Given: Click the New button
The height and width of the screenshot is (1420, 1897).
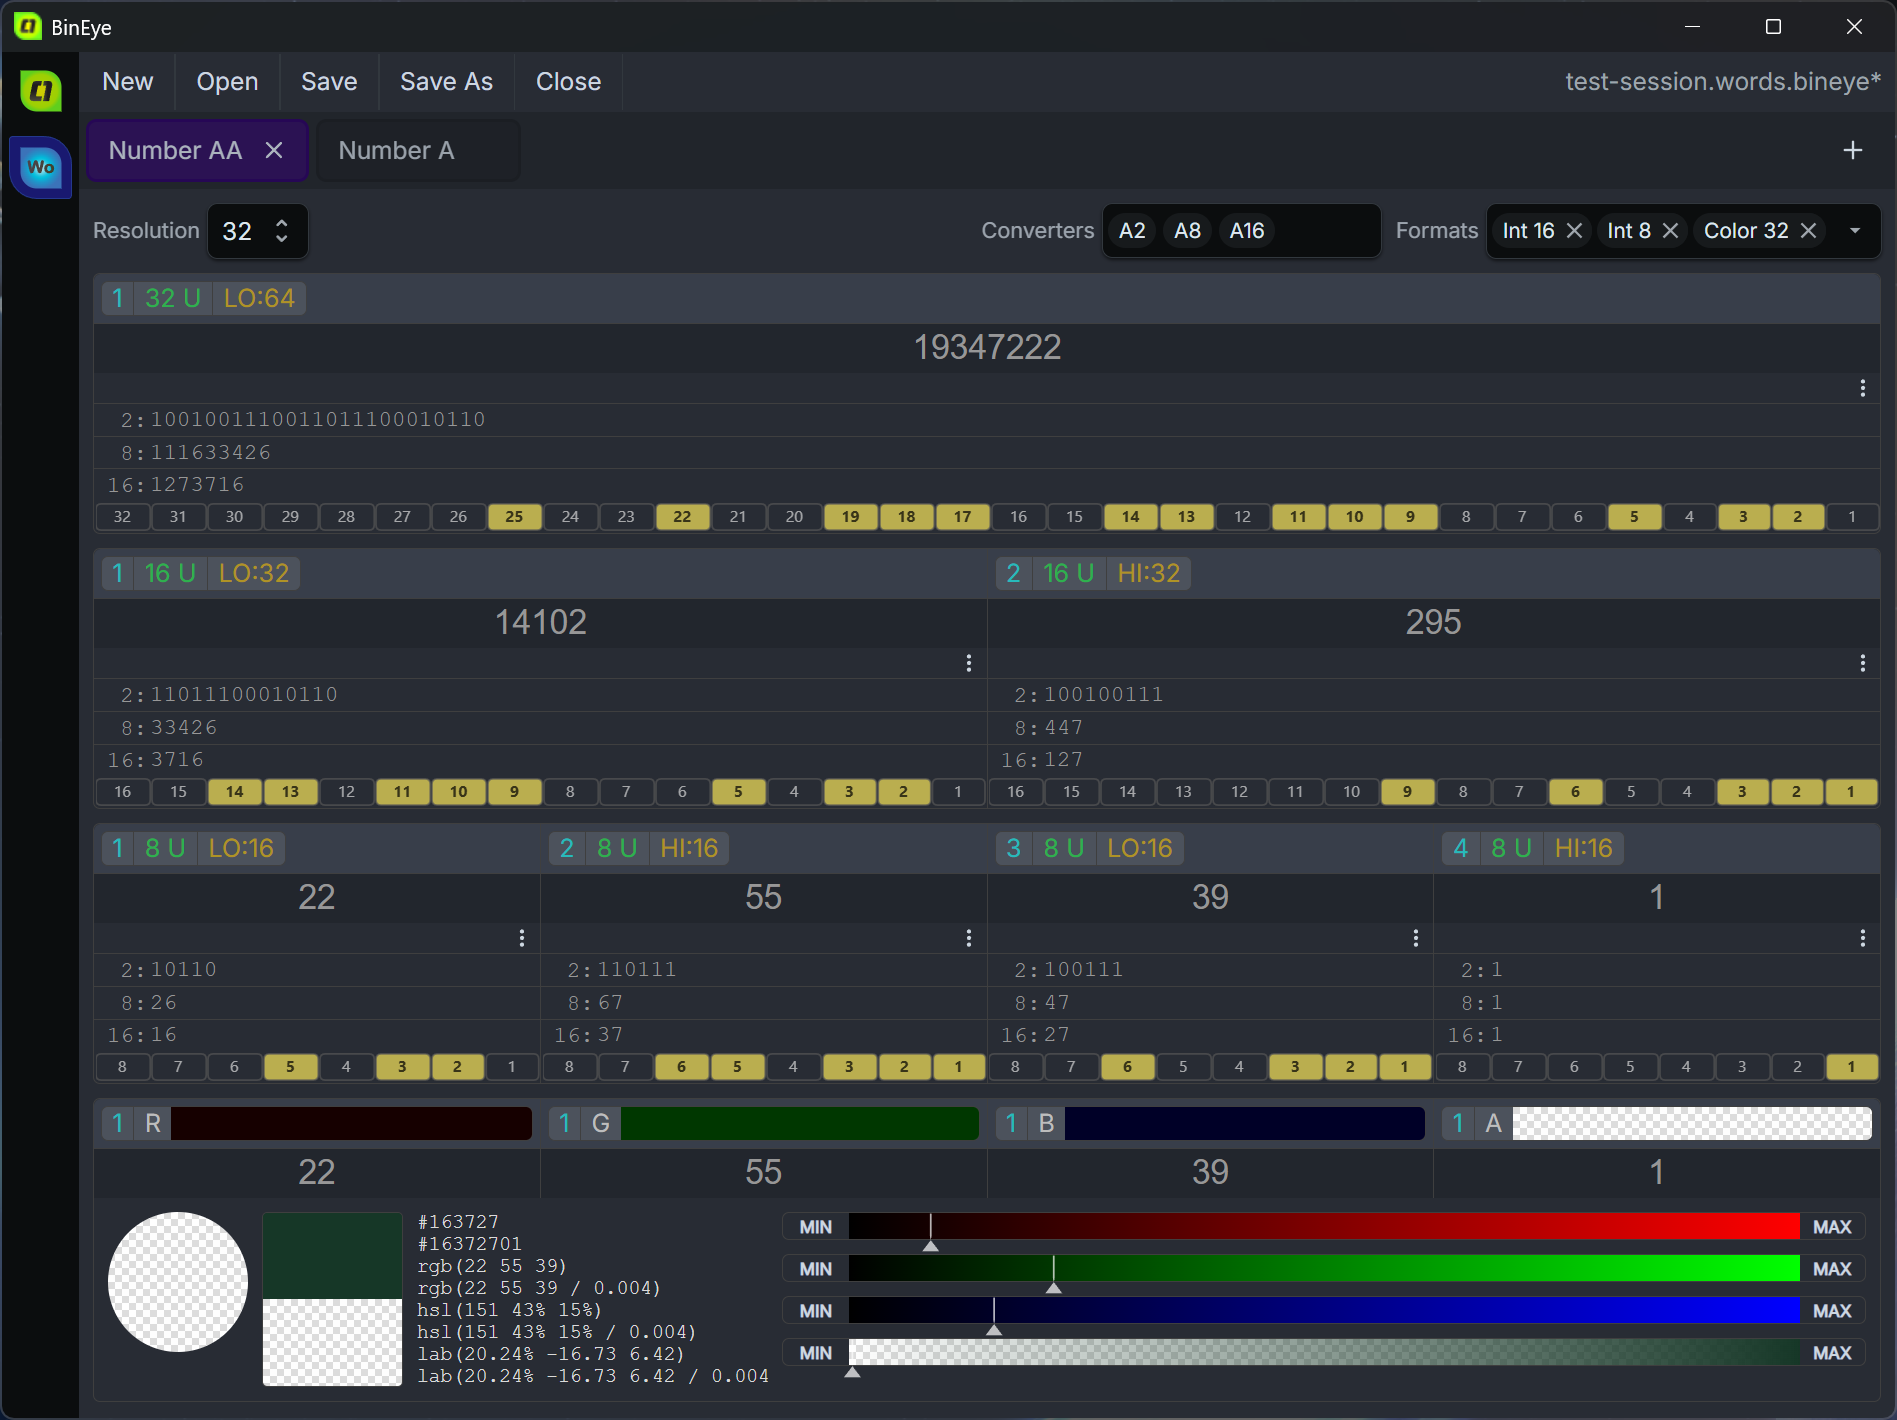Looking at the screenshot, I should coord(128,82).
